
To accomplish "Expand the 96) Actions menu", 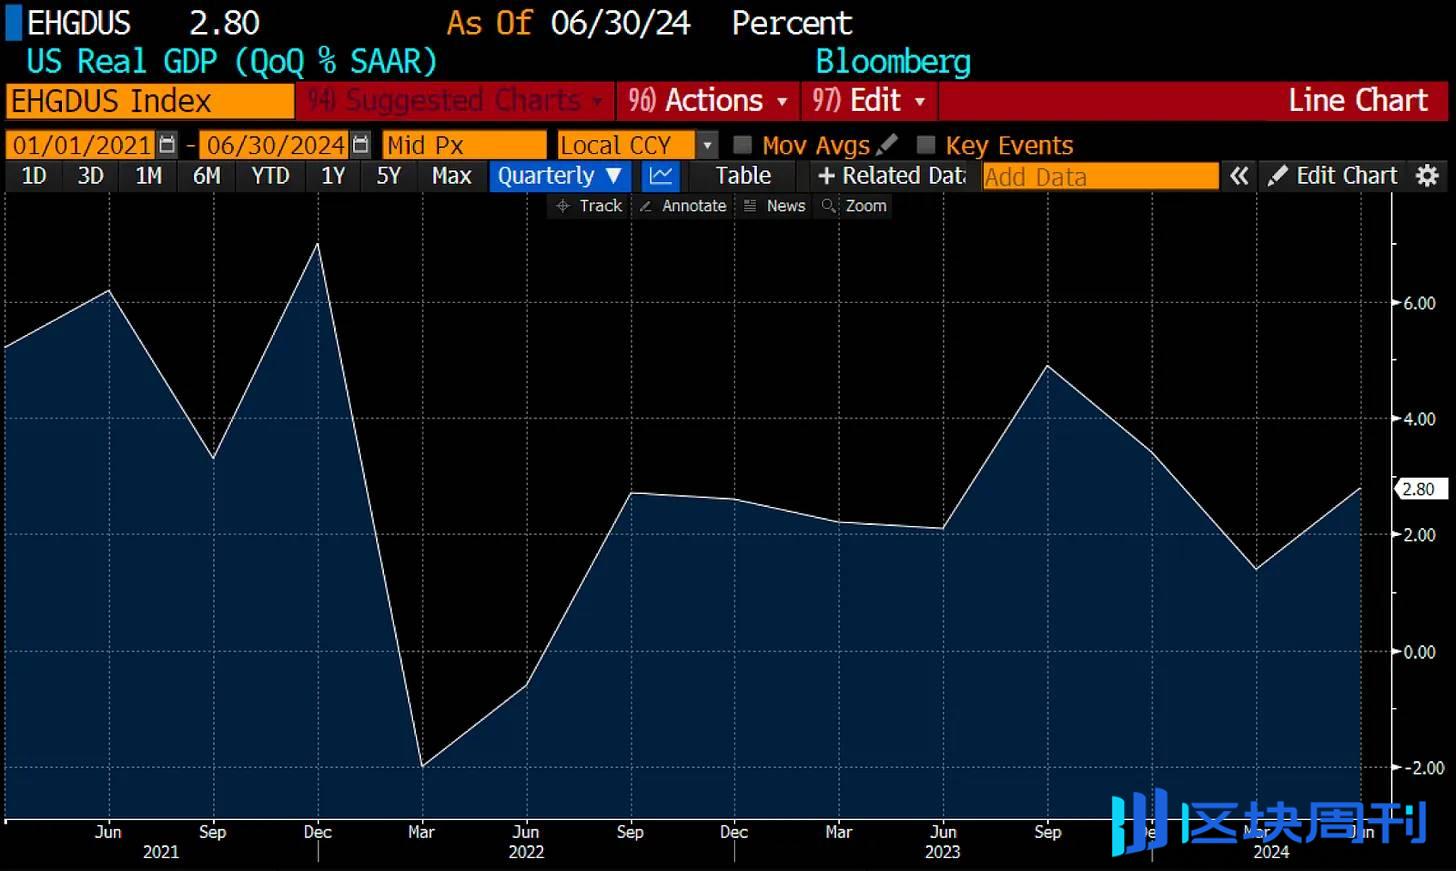I will coord(708,101).
